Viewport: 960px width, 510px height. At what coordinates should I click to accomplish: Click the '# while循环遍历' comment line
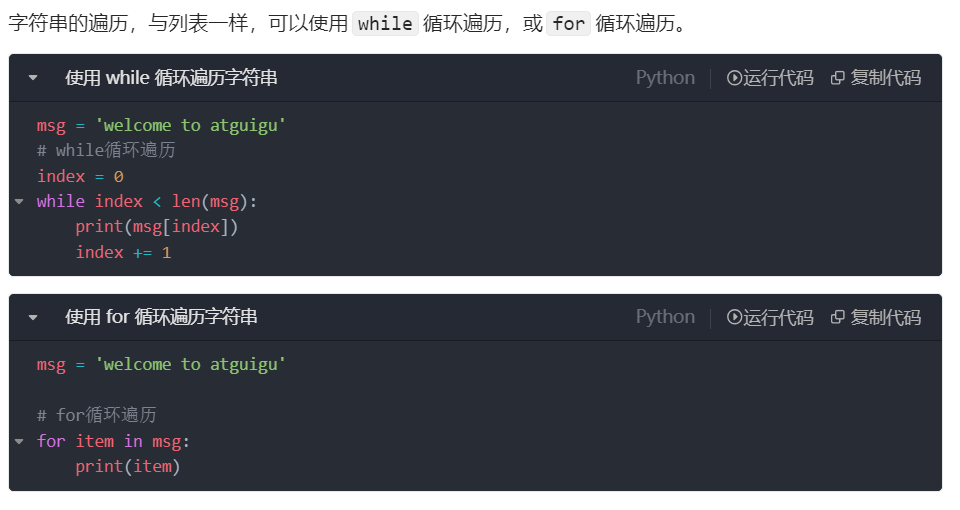point(106,151)
